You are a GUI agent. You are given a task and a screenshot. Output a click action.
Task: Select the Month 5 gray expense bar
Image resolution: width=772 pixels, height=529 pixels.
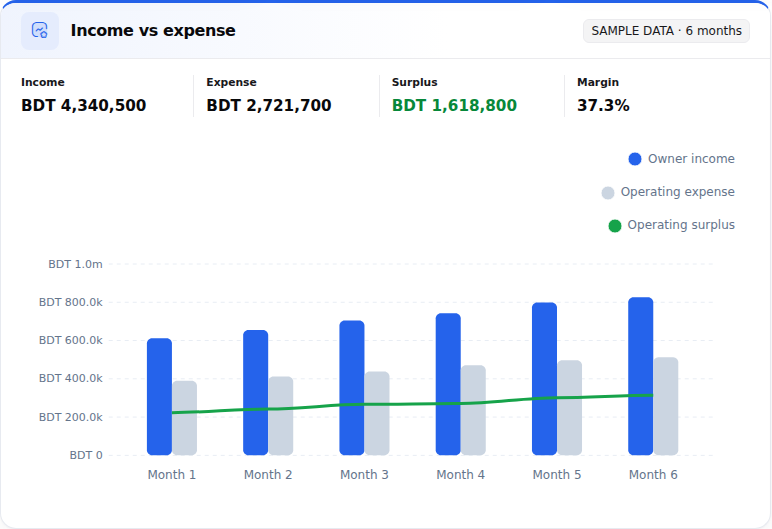point(570,407)
